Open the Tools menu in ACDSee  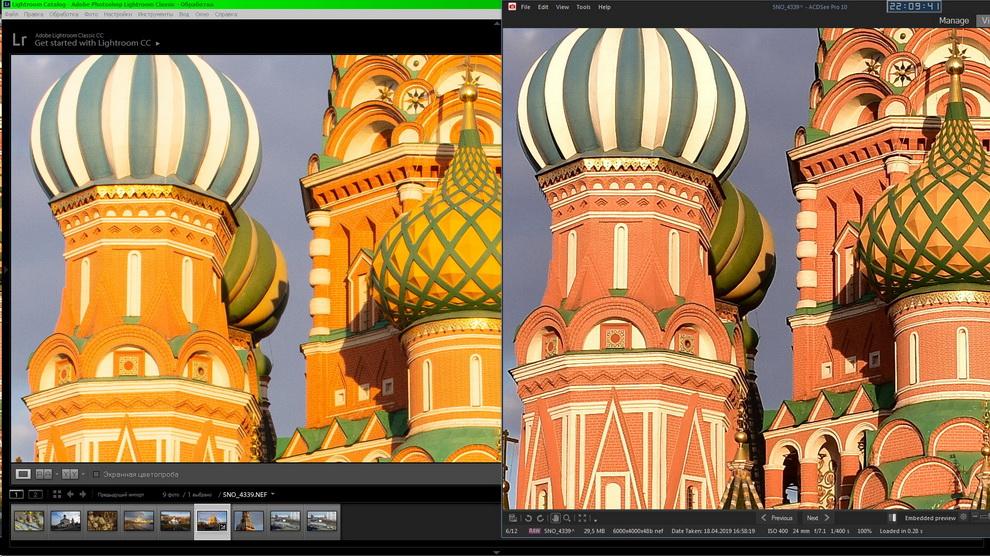pos(583,7)
